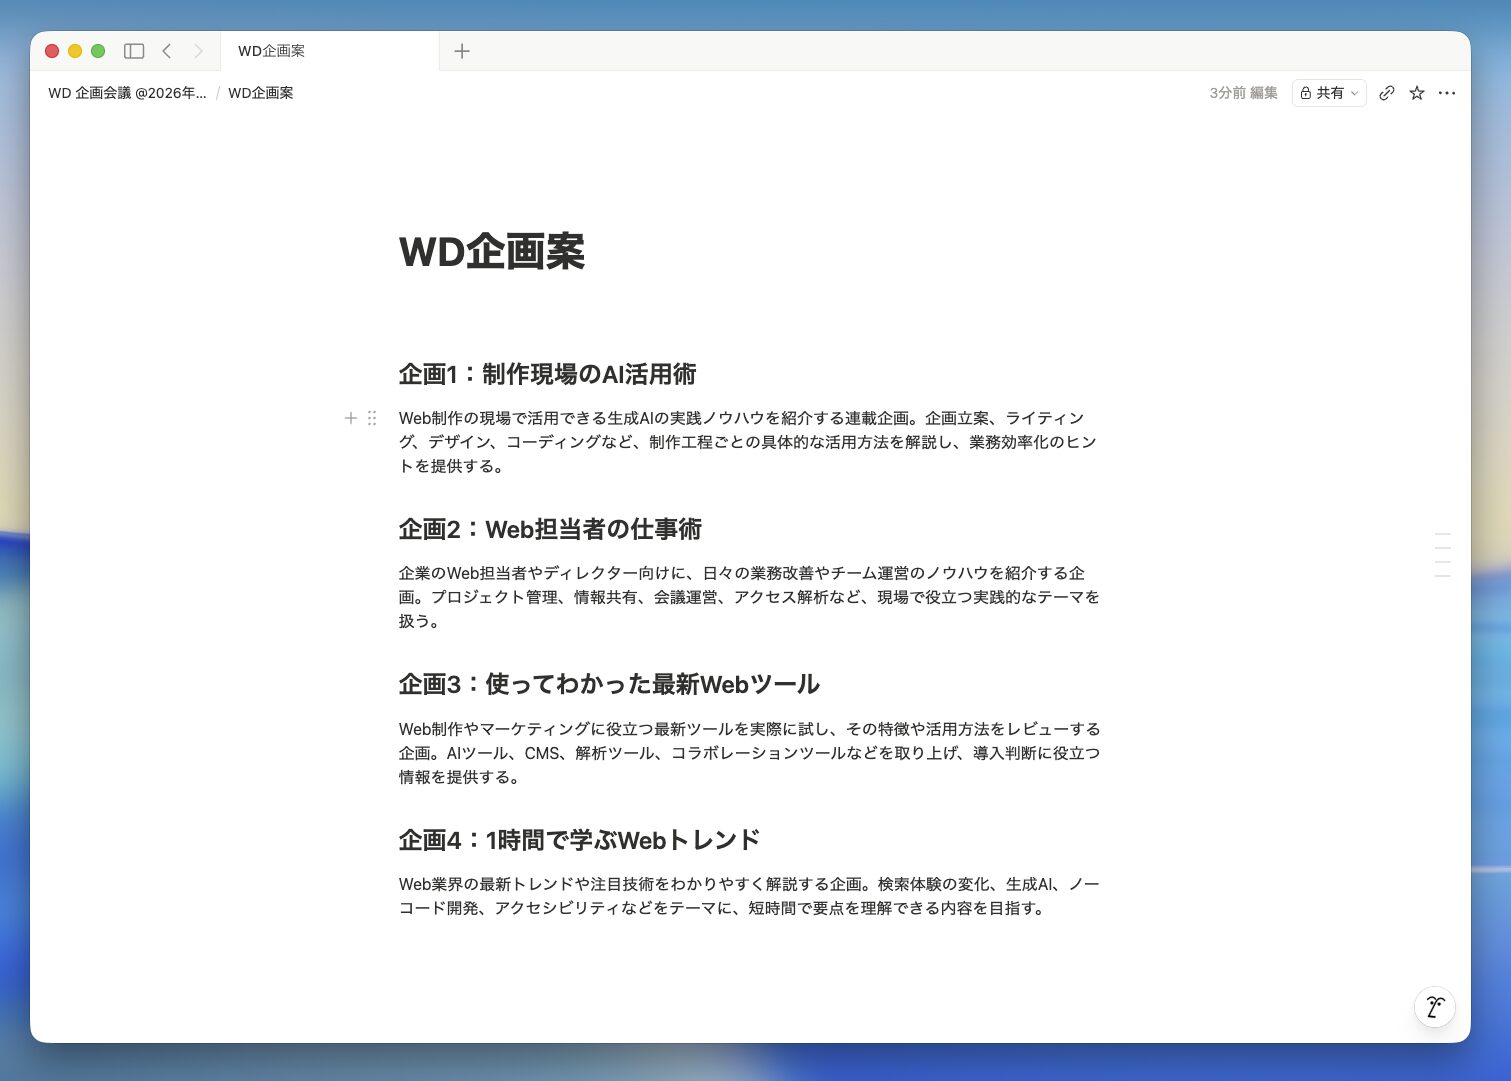Click paragraph starting Web制作の現場で活用できる
This screenshot has height=1081, width=1511.
pyautogui.click(x=749, y=442)
